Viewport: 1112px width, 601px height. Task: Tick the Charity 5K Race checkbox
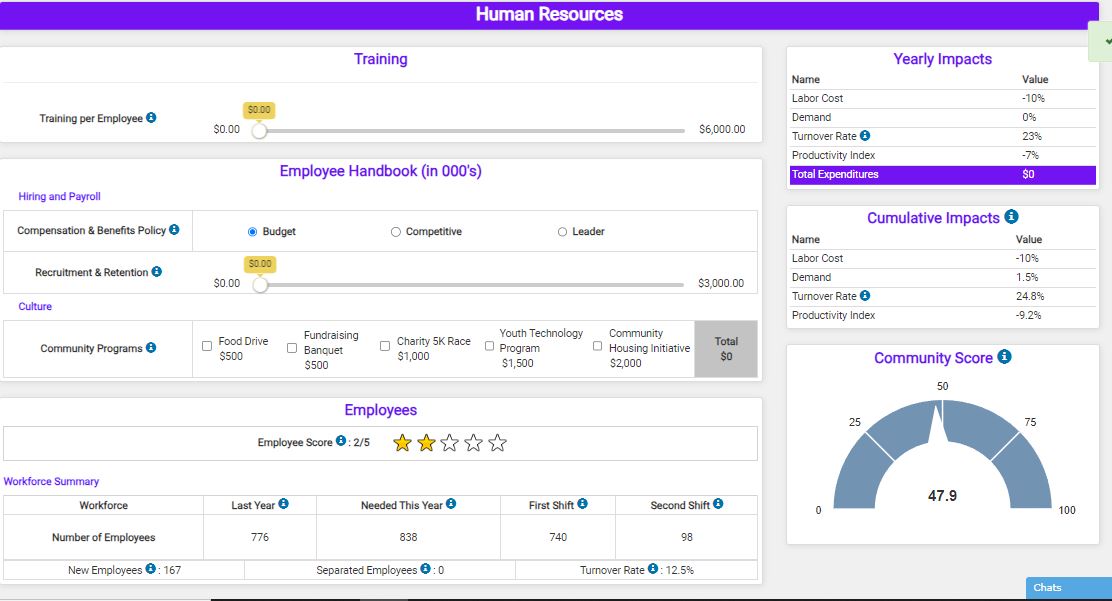pyautogui.click(x=385, y=346)
